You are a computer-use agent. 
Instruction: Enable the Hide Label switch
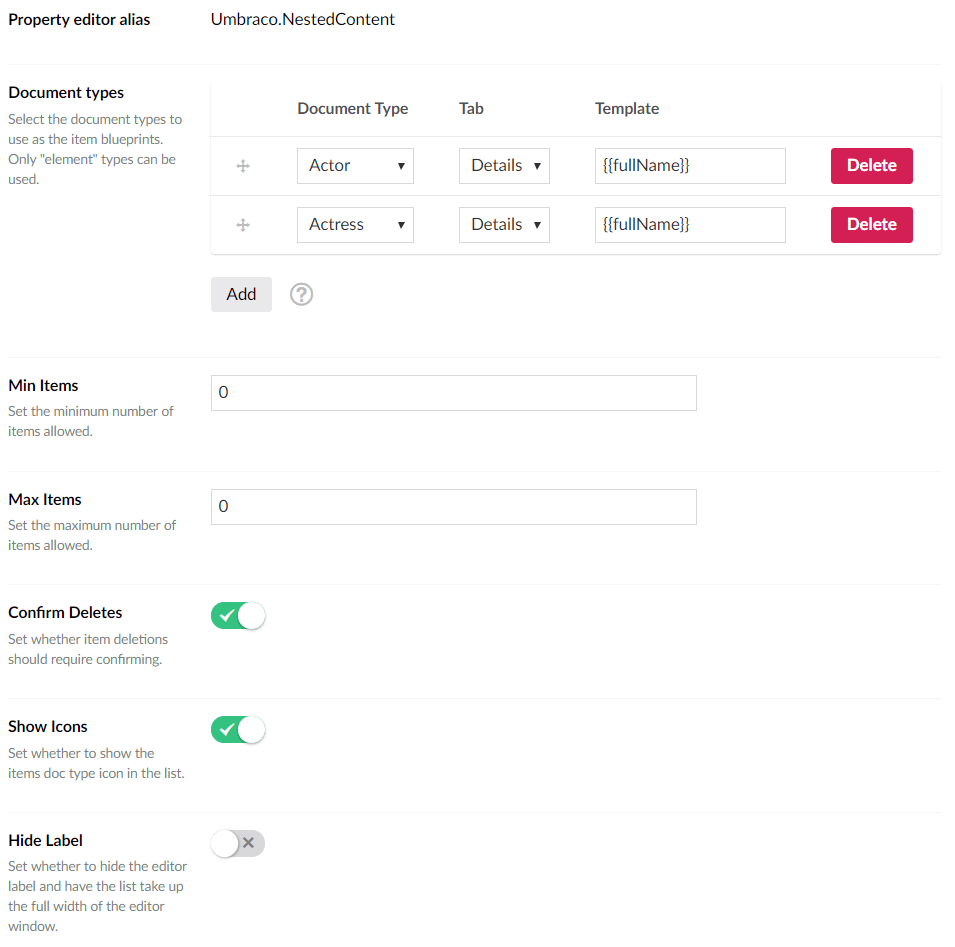238,843
